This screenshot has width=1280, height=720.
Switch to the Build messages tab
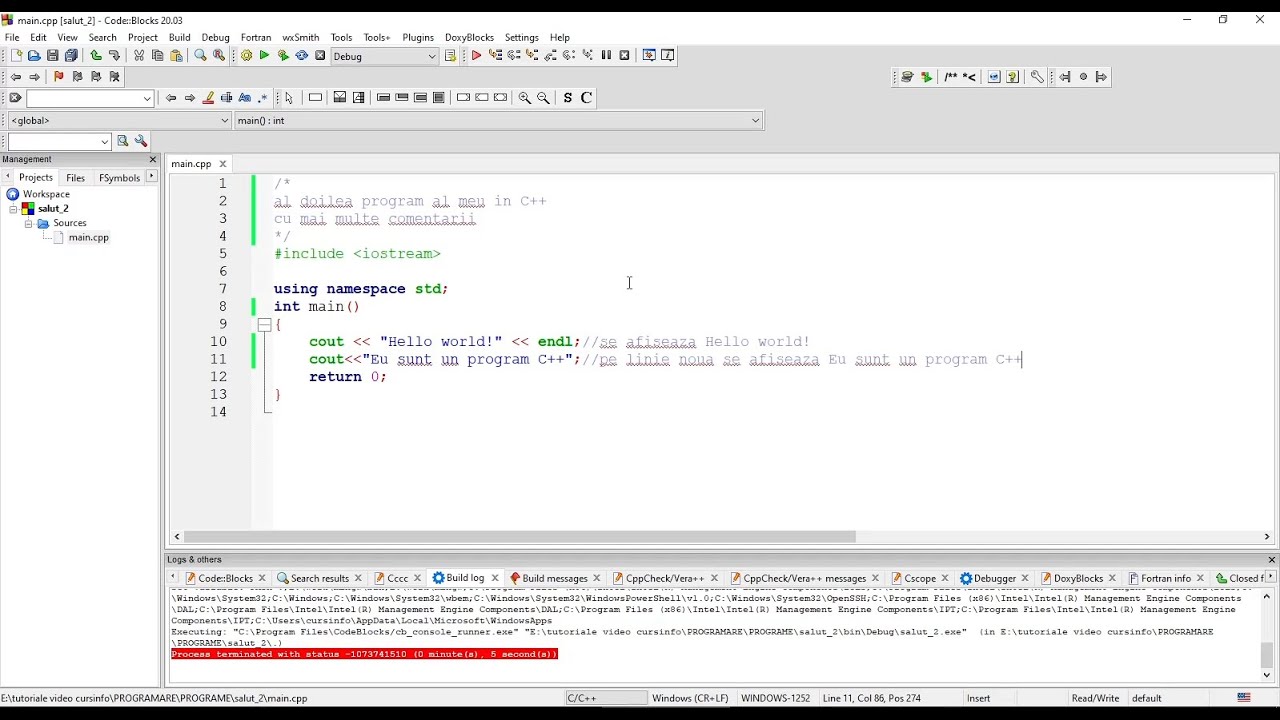[554, 578]
